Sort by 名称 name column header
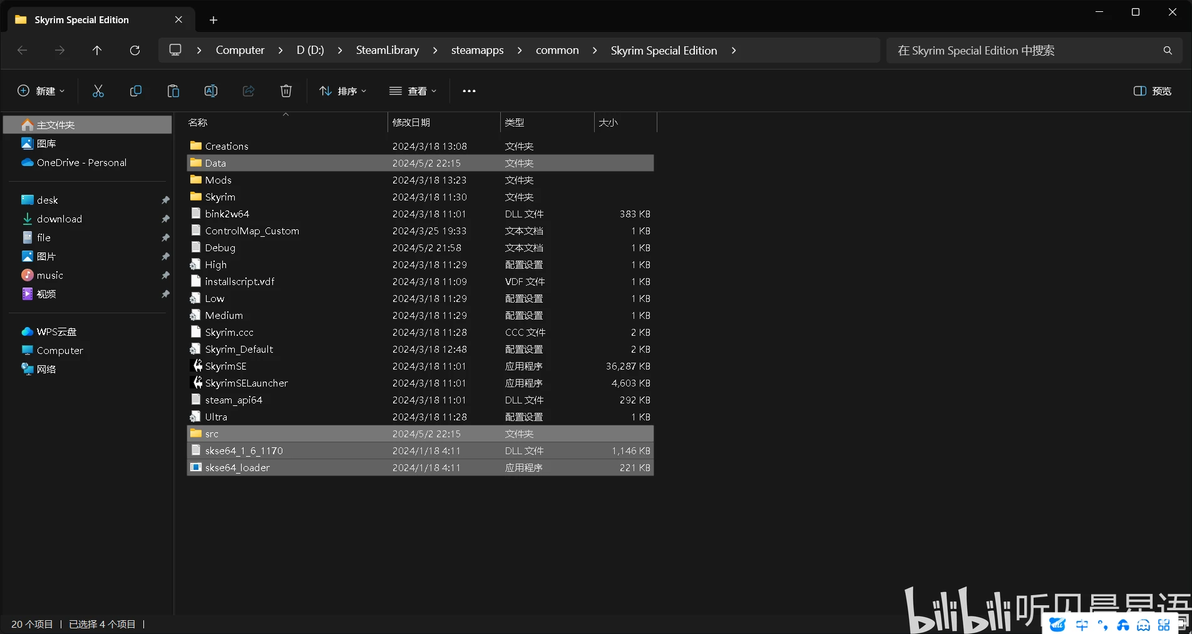Viewport: 1192px width, 634px height. [287, 122]
